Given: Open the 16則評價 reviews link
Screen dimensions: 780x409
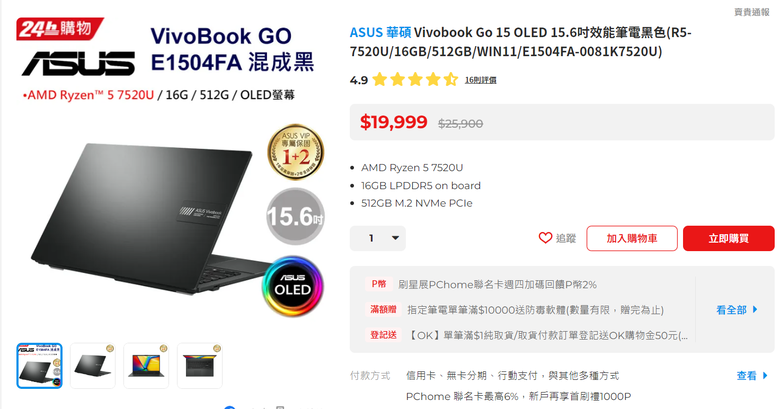Looking at the screenshot, I should (481, 80).
